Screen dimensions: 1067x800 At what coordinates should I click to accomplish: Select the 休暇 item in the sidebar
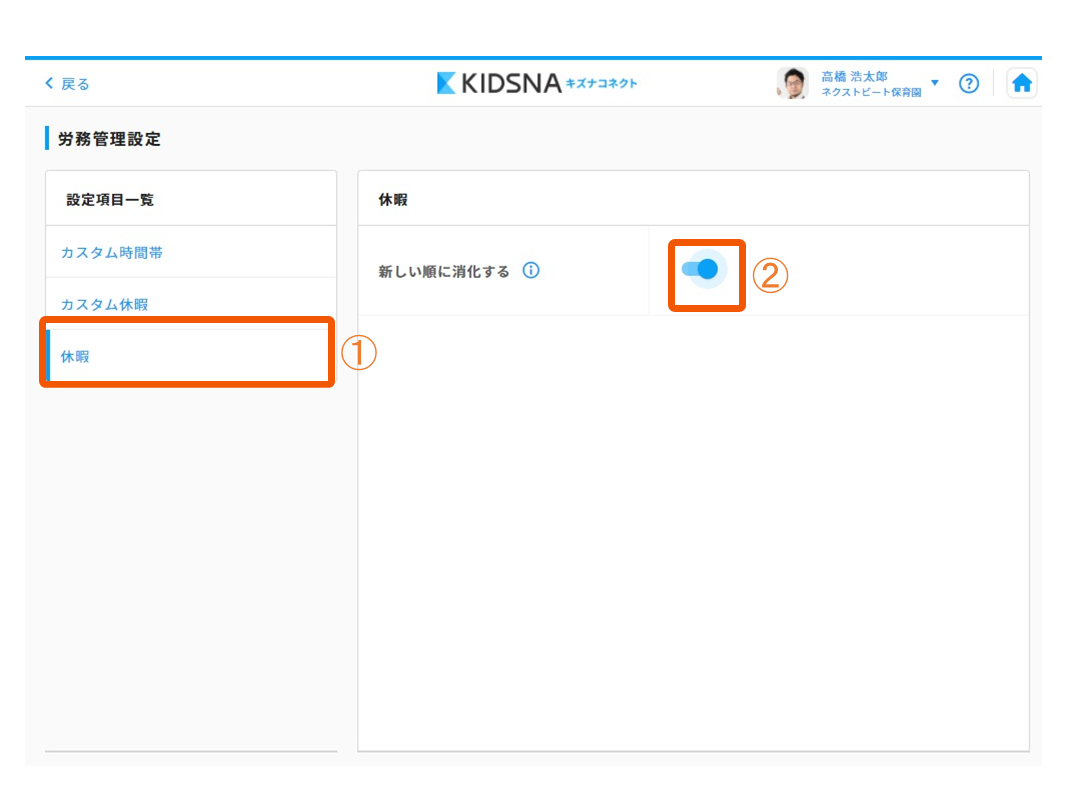[x=75, y=355]
